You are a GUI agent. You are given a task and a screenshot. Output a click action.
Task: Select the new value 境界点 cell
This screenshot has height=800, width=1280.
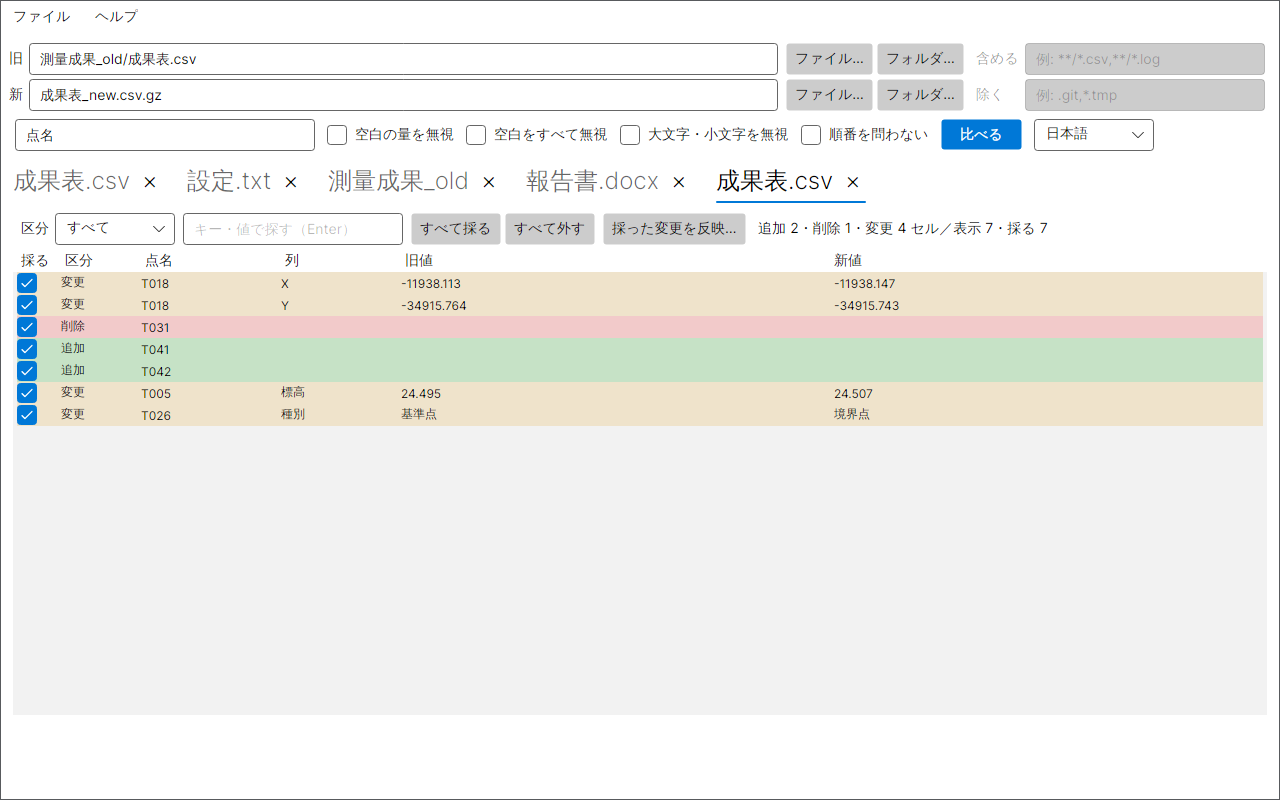(852, 414)
